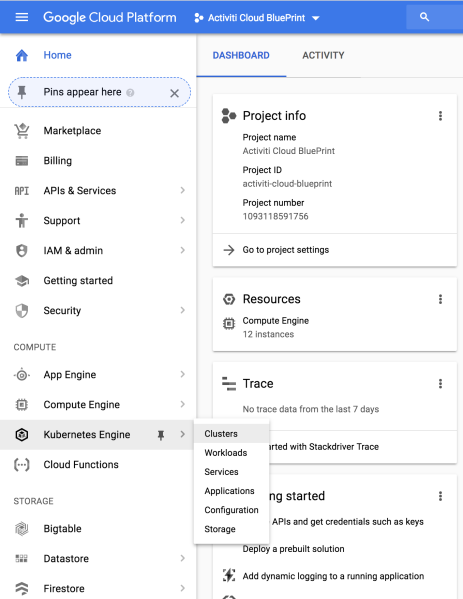Screen dimensions: 463x599
Task: Expand the Security submenu arrow
Action: (183, 310)
